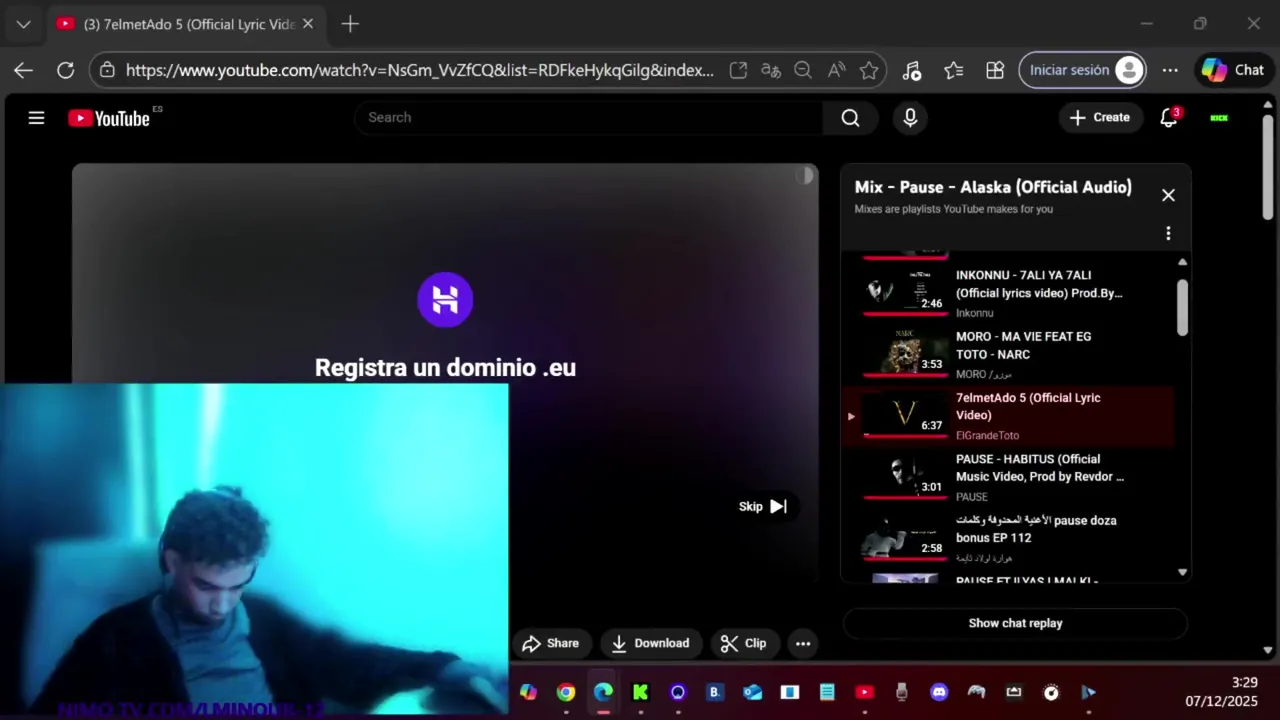Open the zoom magnifier in address bar
Image resolution: width=1280 pixels, height=720 pixels.
[803, 70]
